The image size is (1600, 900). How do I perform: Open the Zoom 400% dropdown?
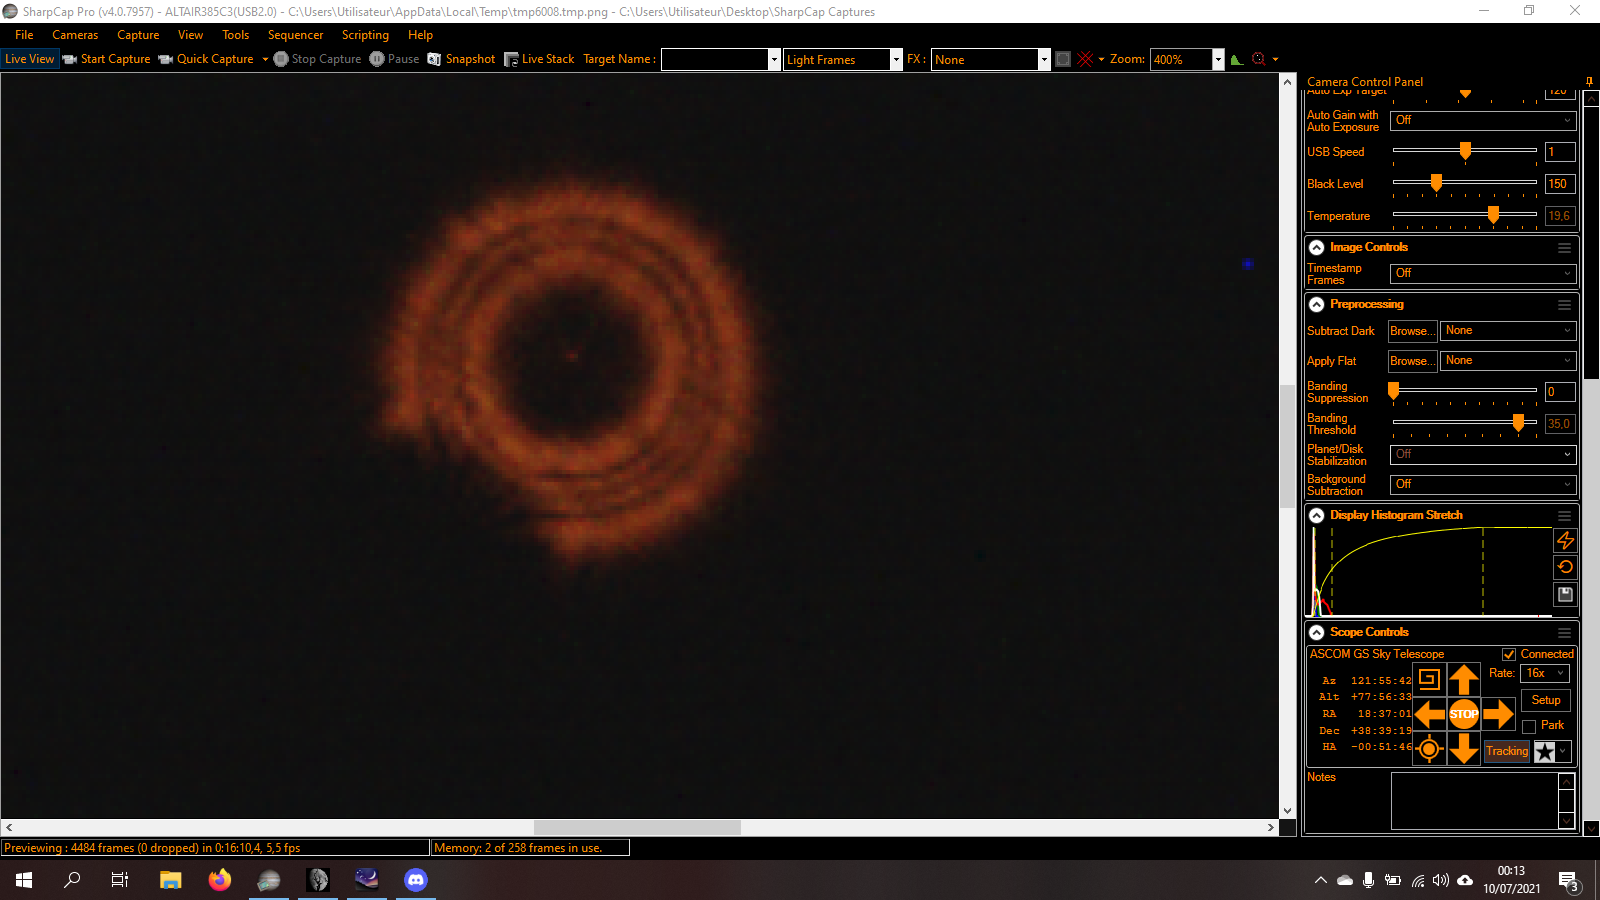pos(1218,59)
